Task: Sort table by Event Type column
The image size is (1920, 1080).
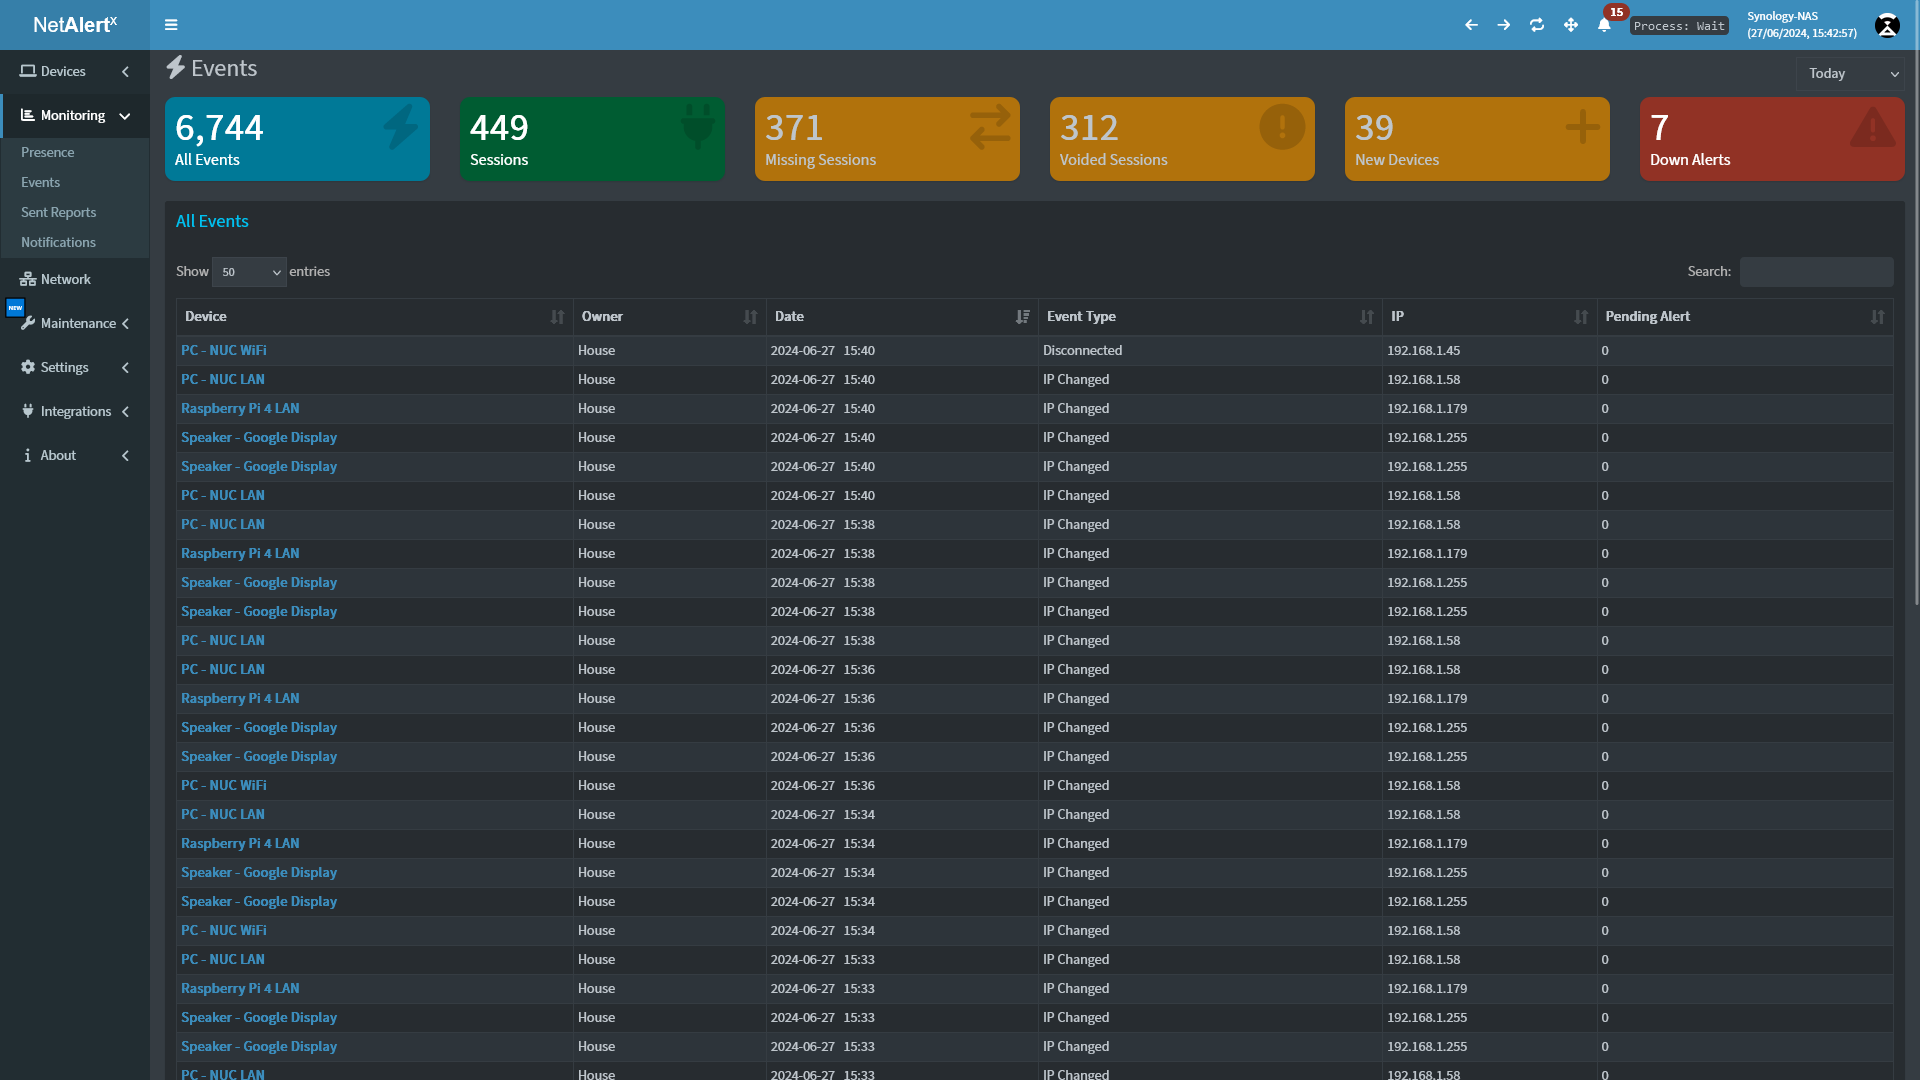Action: click(1209, 316)
